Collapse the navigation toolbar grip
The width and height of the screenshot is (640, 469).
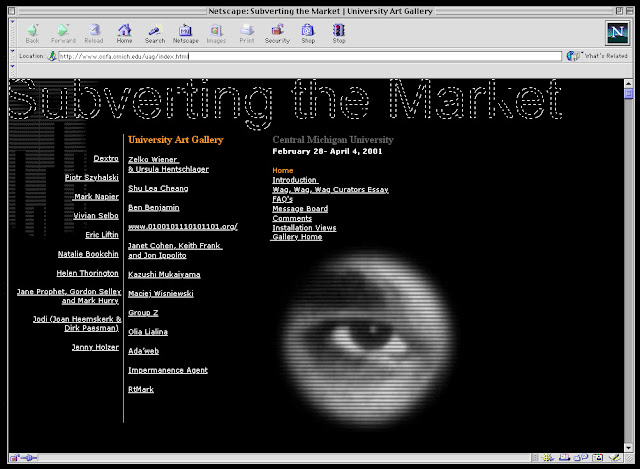12,33
